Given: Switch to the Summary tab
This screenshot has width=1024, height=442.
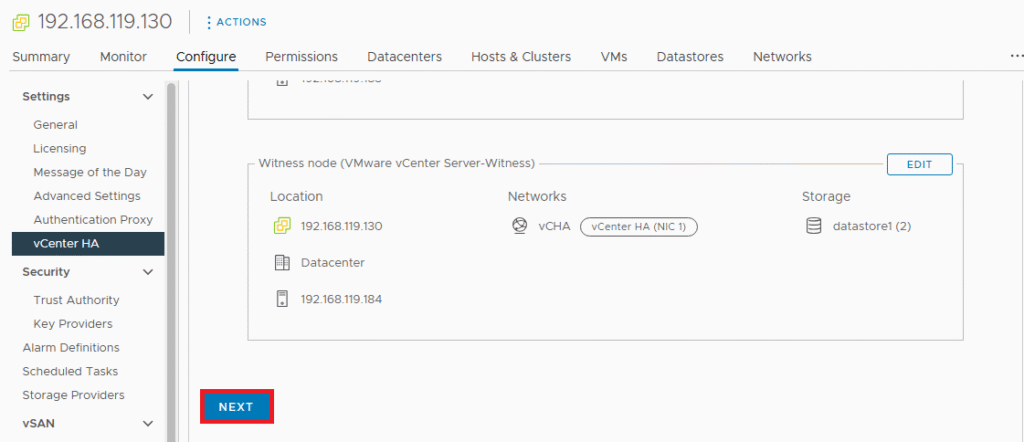Looking at the screenshot, I should coord(41,57).
